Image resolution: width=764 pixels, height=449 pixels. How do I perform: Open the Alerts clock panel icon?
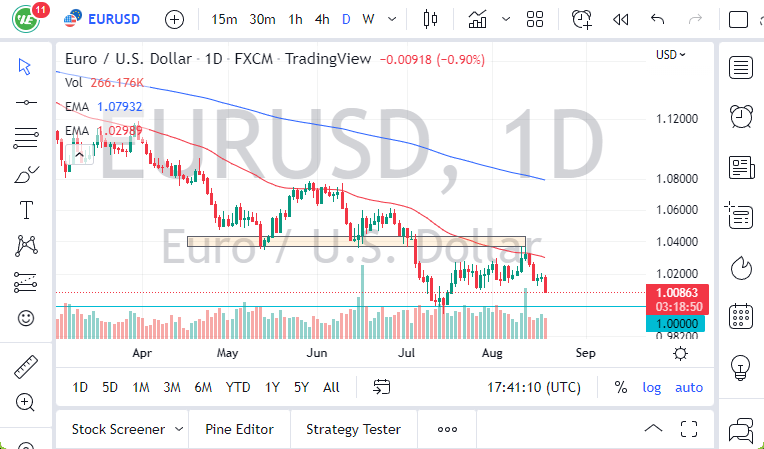point(741,116)
